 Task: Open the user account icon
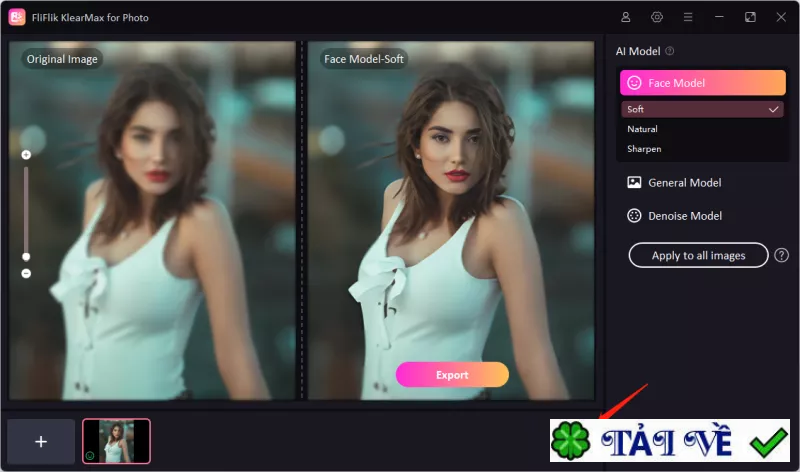point(626,17)
